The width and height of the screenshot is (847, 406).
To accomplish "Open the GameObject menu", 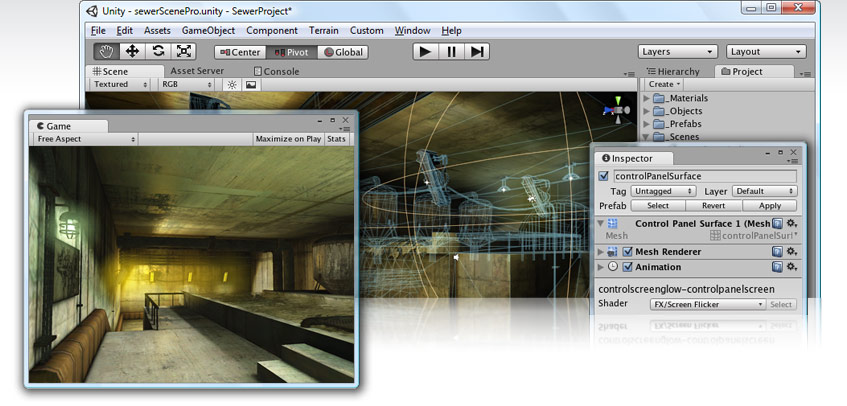I will pyautogui.click(x=208, y=31).
